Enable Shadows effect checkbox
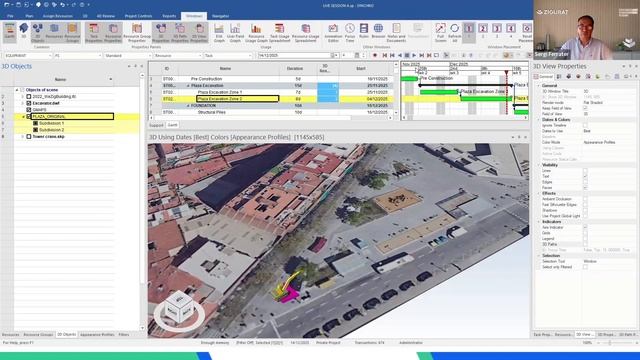This screenshot has width=640, height=360. click(x=585, y=210)
